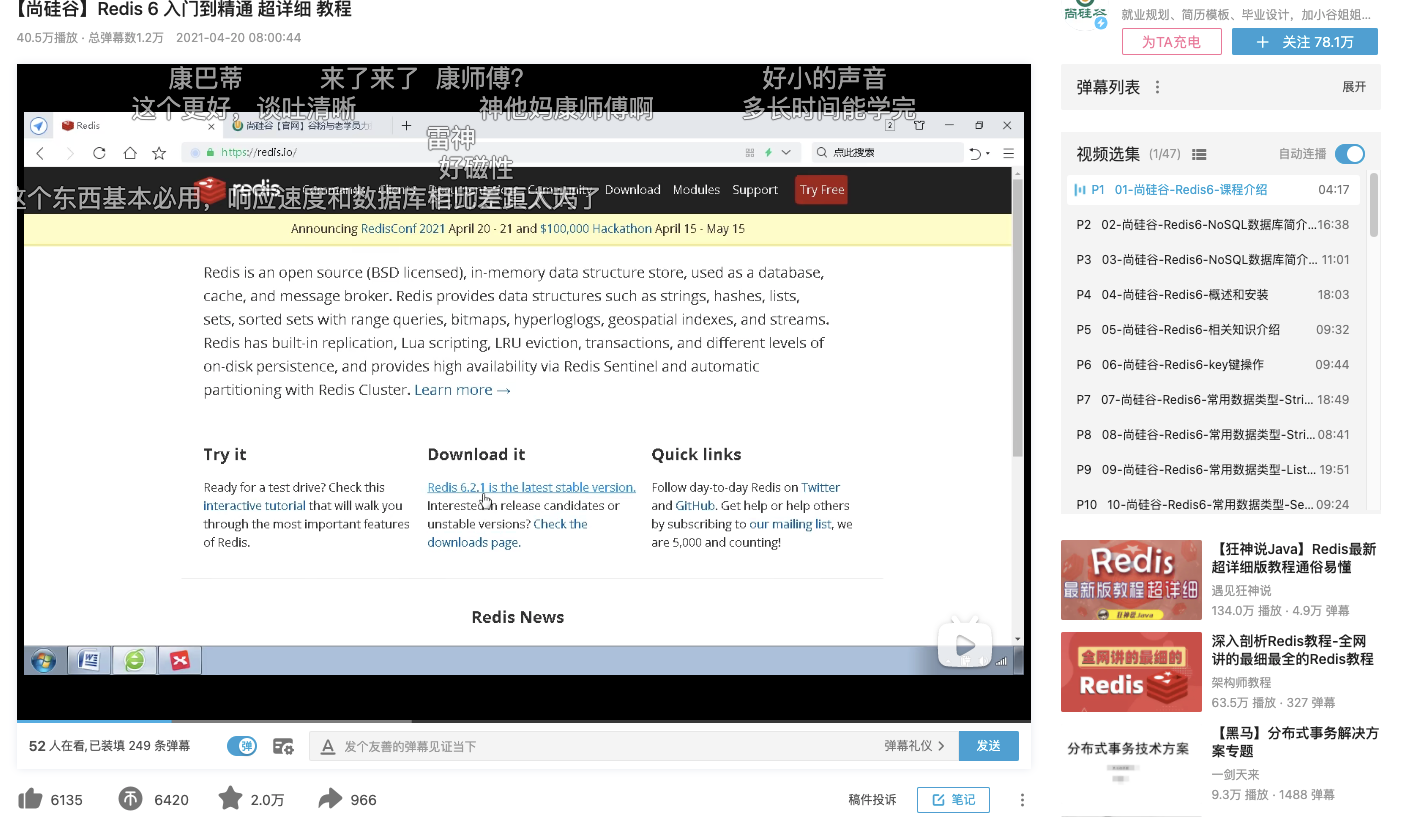
Task: Toggle the danmaku on/off switch
Action: pyautogui.click(x=242, y=746)
